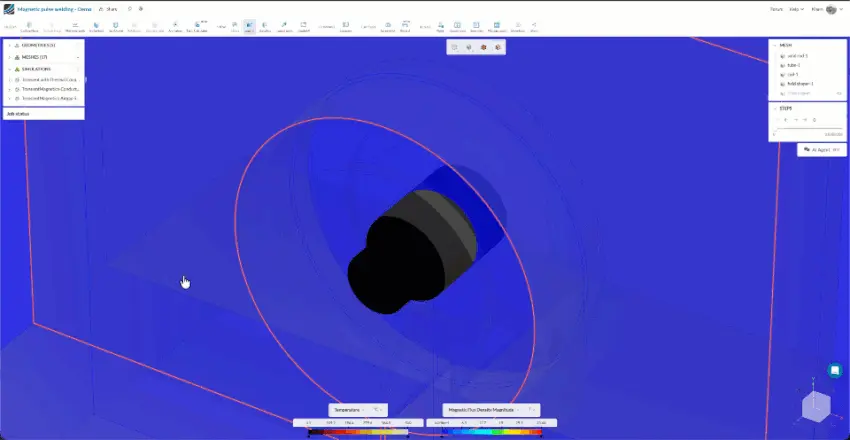The image size is (850, 440).
Task: Open the Animation filter tool
Action: 175,27
